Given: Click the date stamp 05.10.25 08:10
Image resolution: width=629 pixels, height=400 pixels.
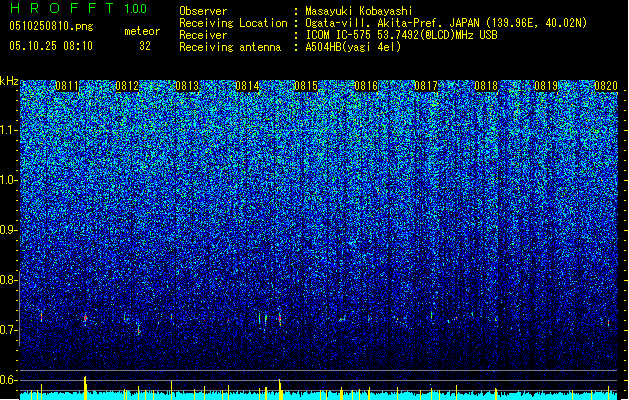Looking at the screenshot, I should tap(51, 46).
